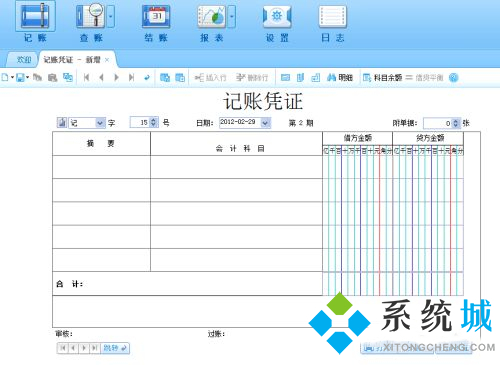This screenshot has height=365, width=500.
Task: Click the voucher type icon left of 记
Action: click(62, 123)
